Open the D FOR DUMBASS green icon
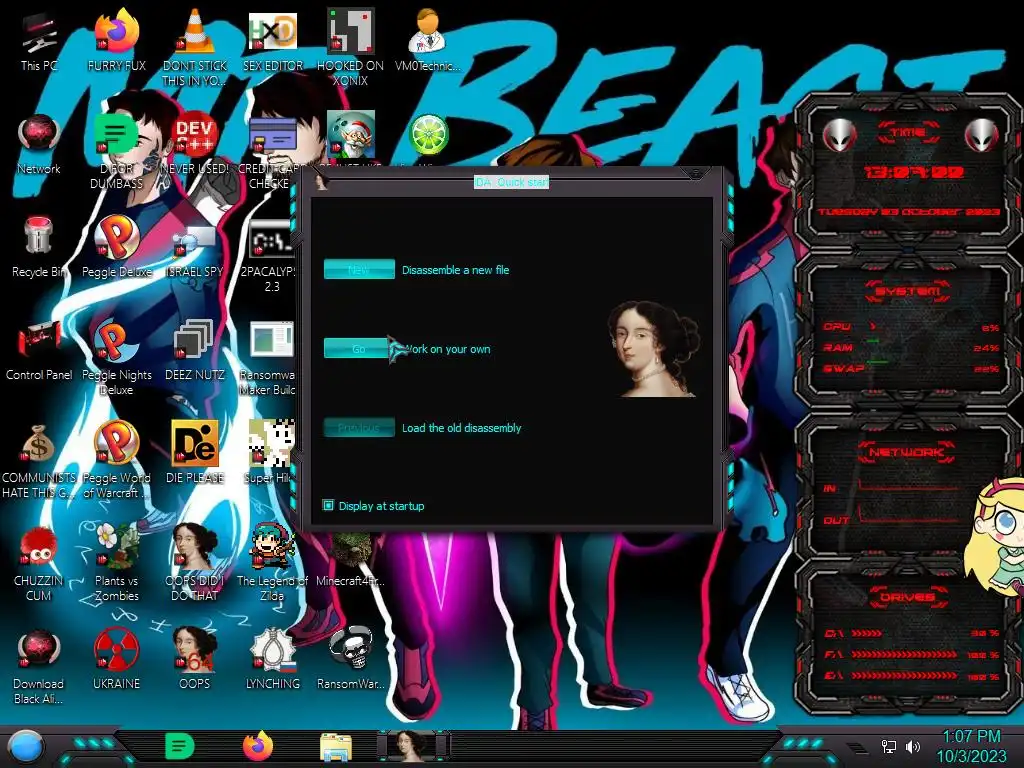 [x=116, y=150]
